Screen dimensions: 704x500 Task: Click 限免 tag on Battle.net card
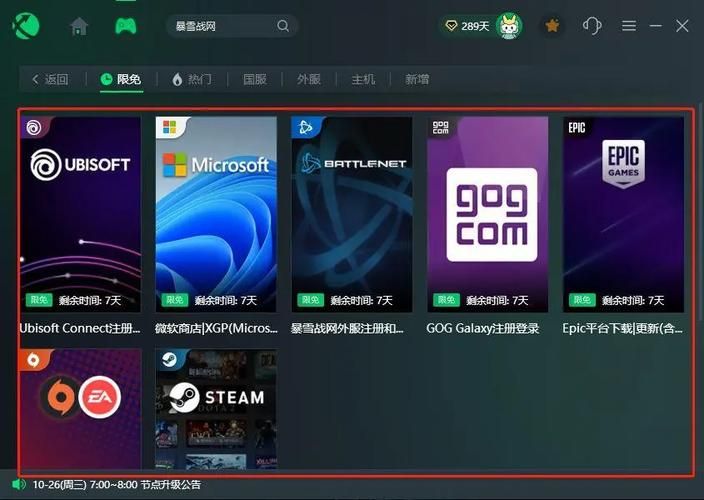click(311, 300)
